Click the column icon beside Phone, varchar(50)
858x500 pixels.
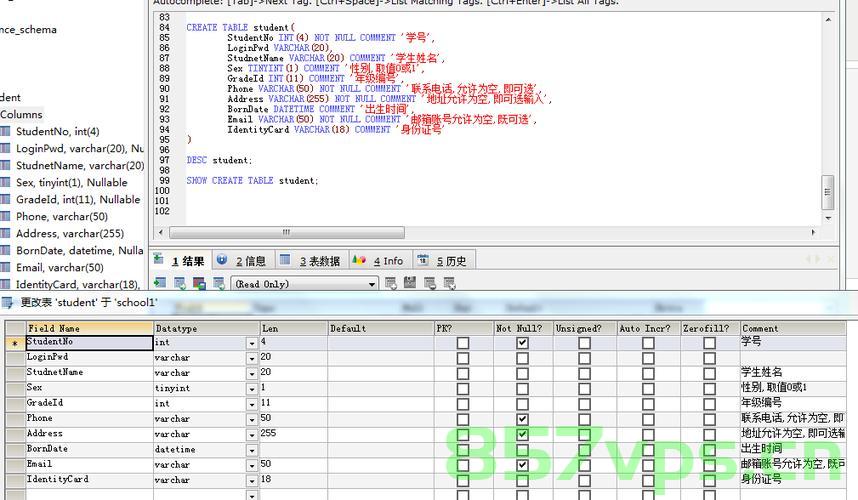click(x=5, y=216)
